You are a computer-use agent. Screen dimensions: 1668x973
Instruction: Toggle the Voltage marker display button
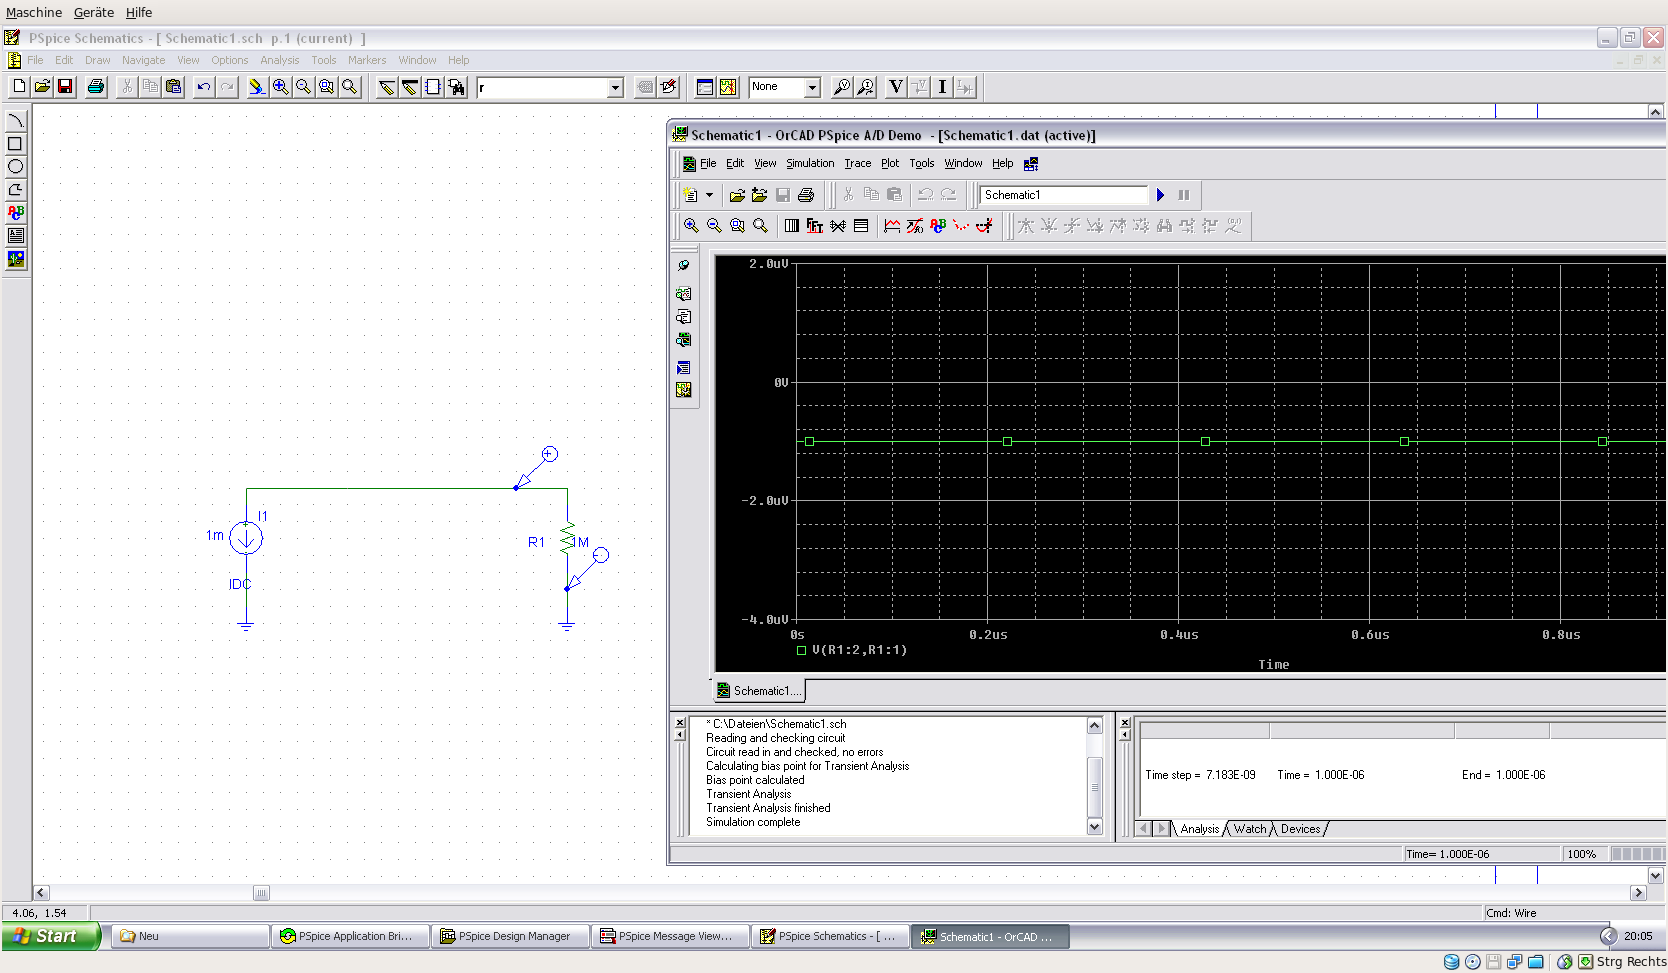(x=895, y=87)
